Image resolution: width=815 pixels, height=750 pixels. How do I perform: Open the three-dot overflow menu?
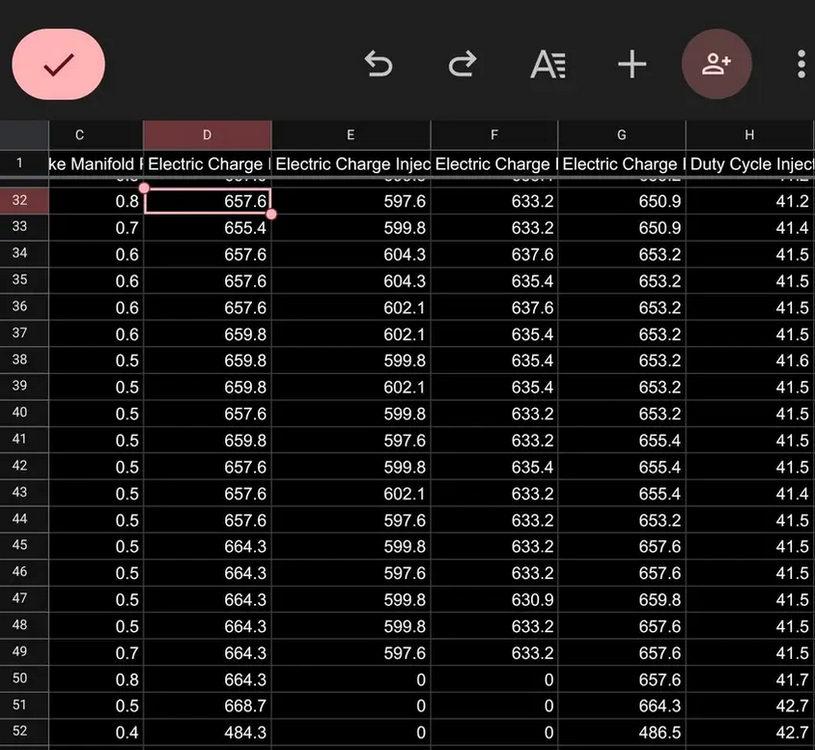click(801, 65)
